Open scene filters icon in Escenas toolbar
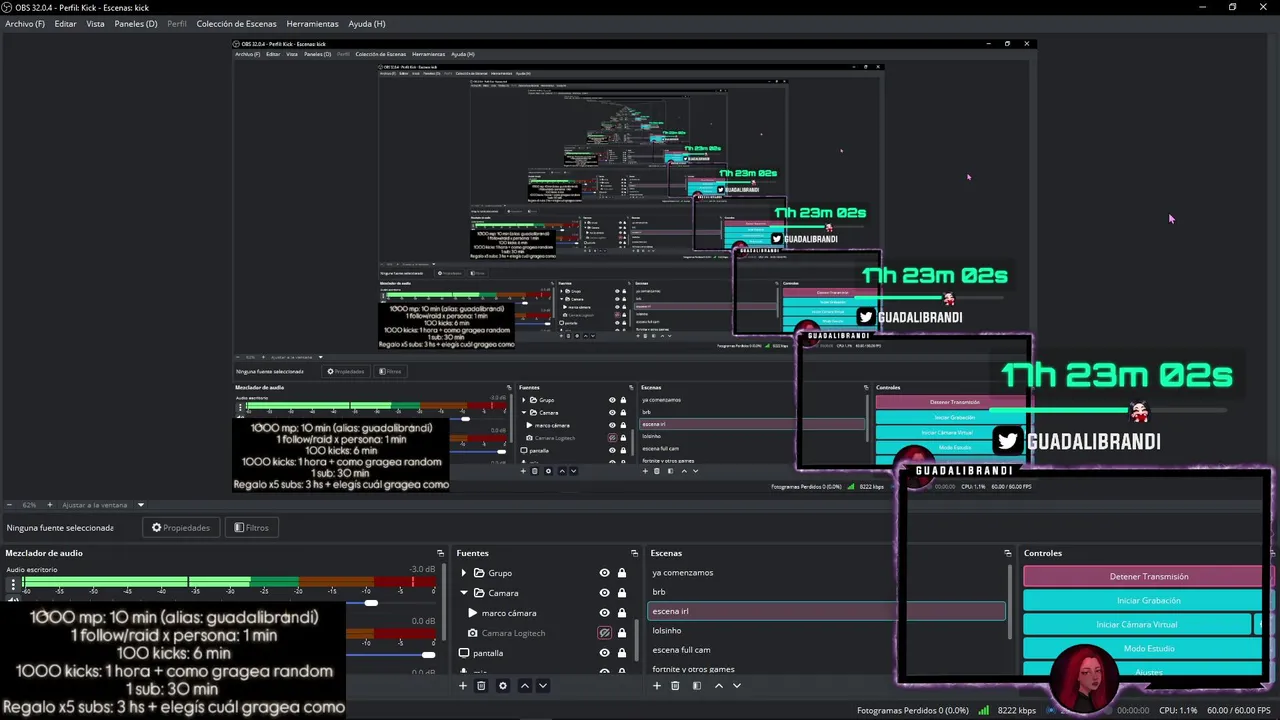Image resolution: width=1280 pixels, height=720 pixels. coord(697,686)
